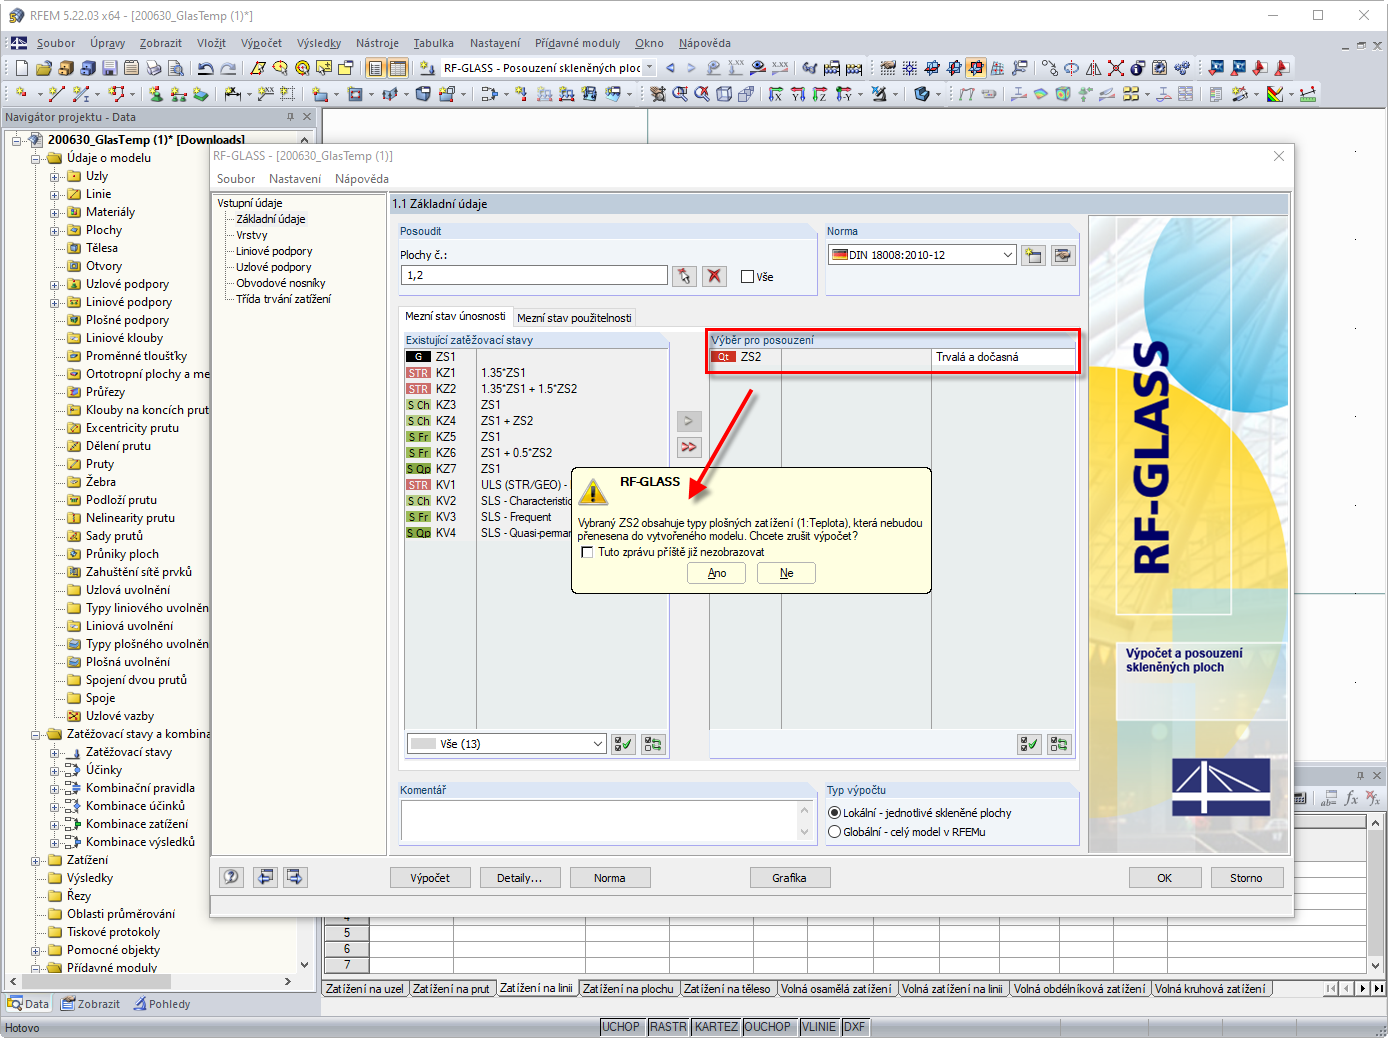Check the Vše checkbox next to surfaces

pos(747,277)
